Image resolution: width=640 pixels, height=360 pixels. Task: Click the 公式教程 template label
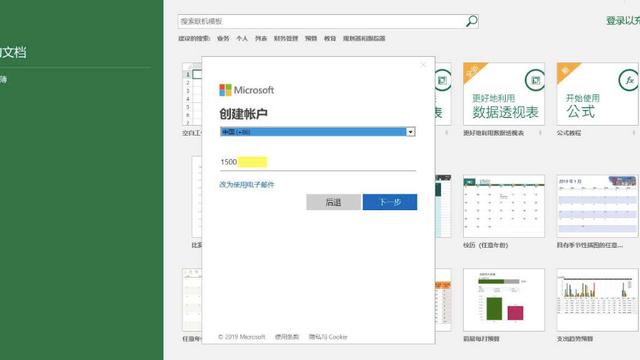pos(569,133)
